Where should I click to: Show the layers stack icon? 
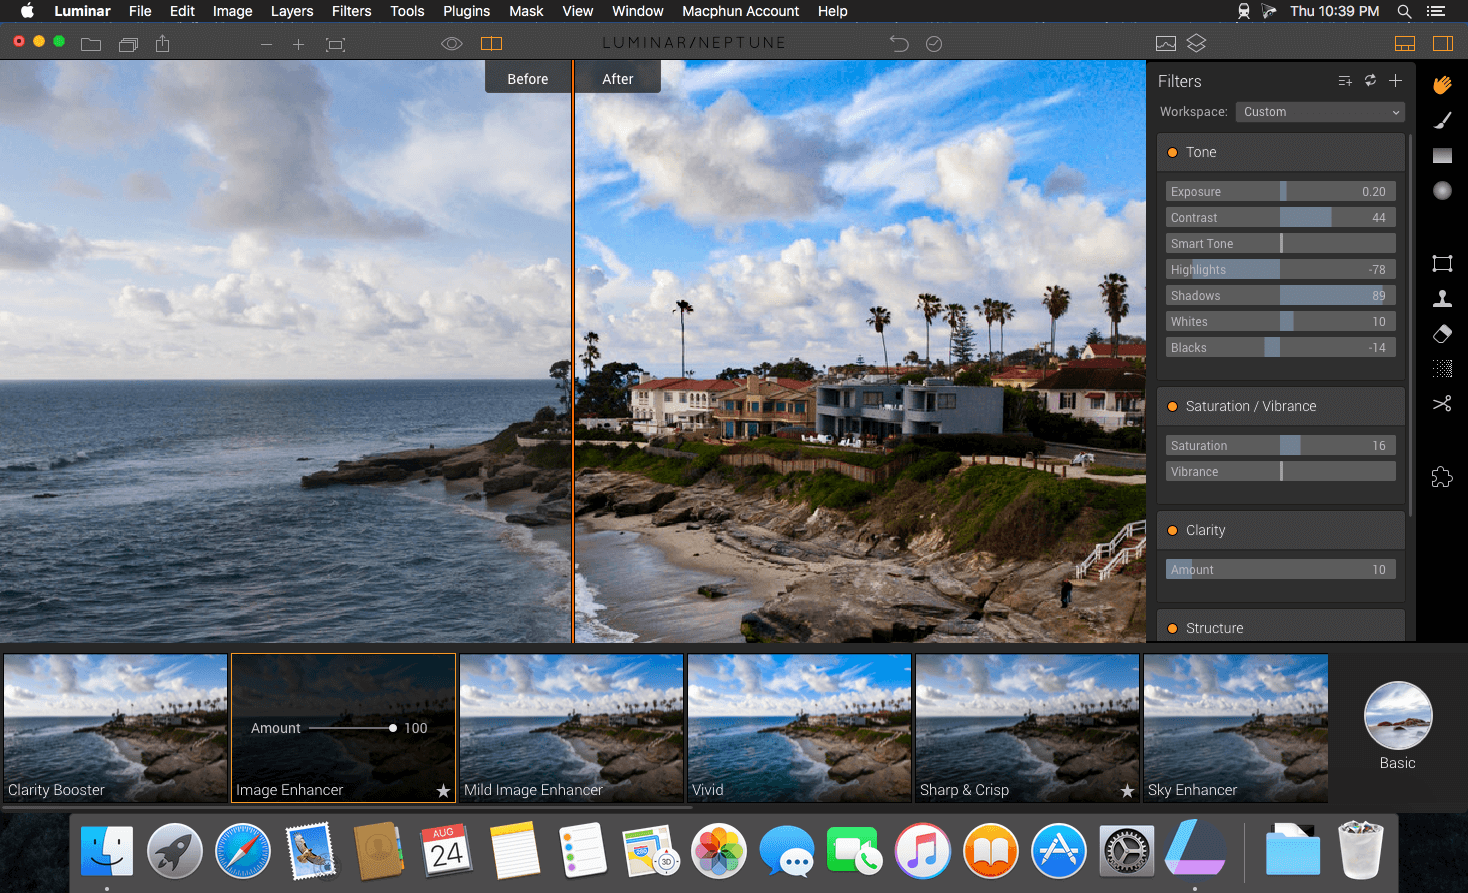1196,44
